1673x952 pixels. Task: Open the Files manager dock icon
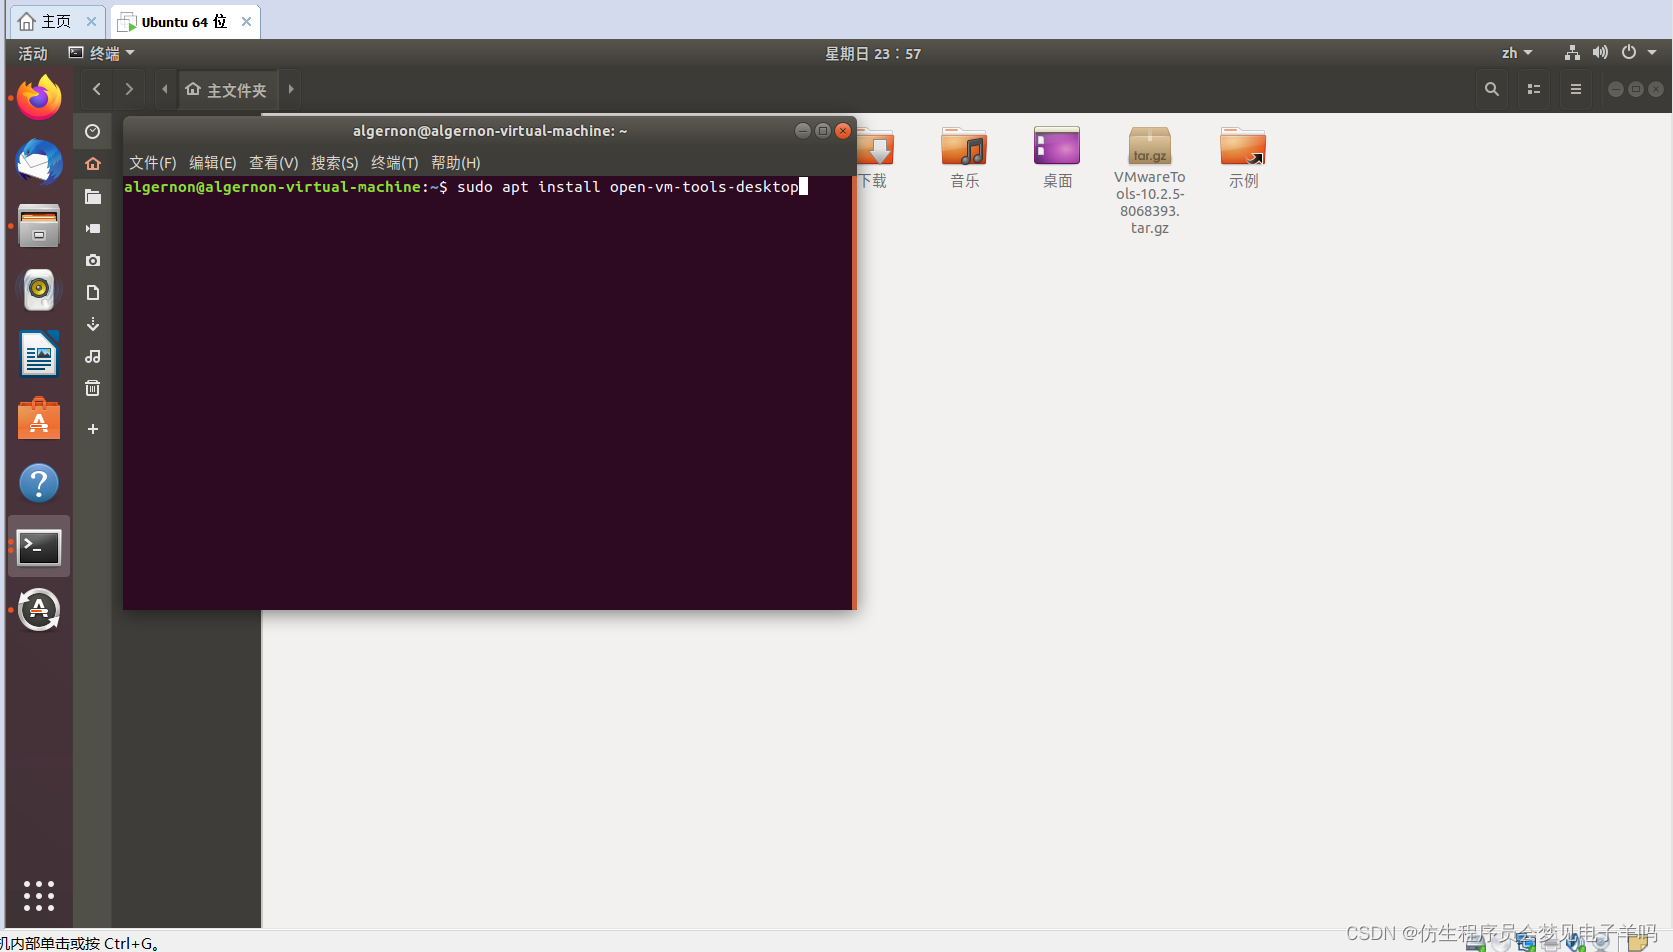click(39, 226)
